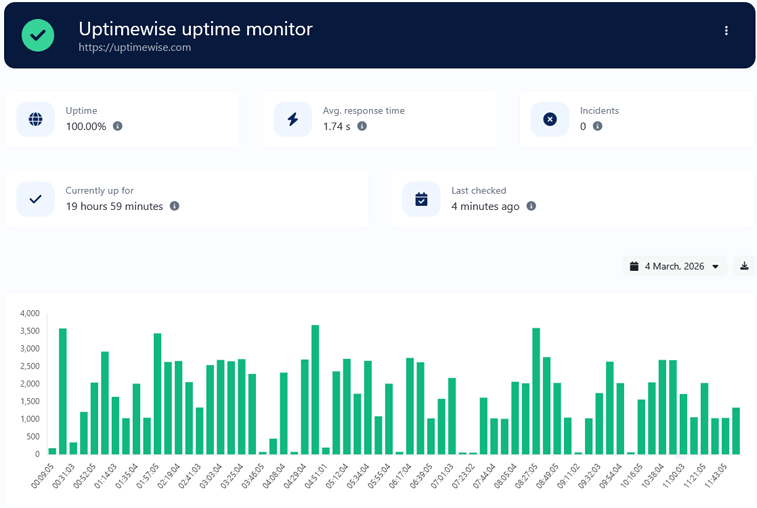Screen dimensions: 757x508
Task: Click the Incidents X circle icon
Action: [549, 119]
